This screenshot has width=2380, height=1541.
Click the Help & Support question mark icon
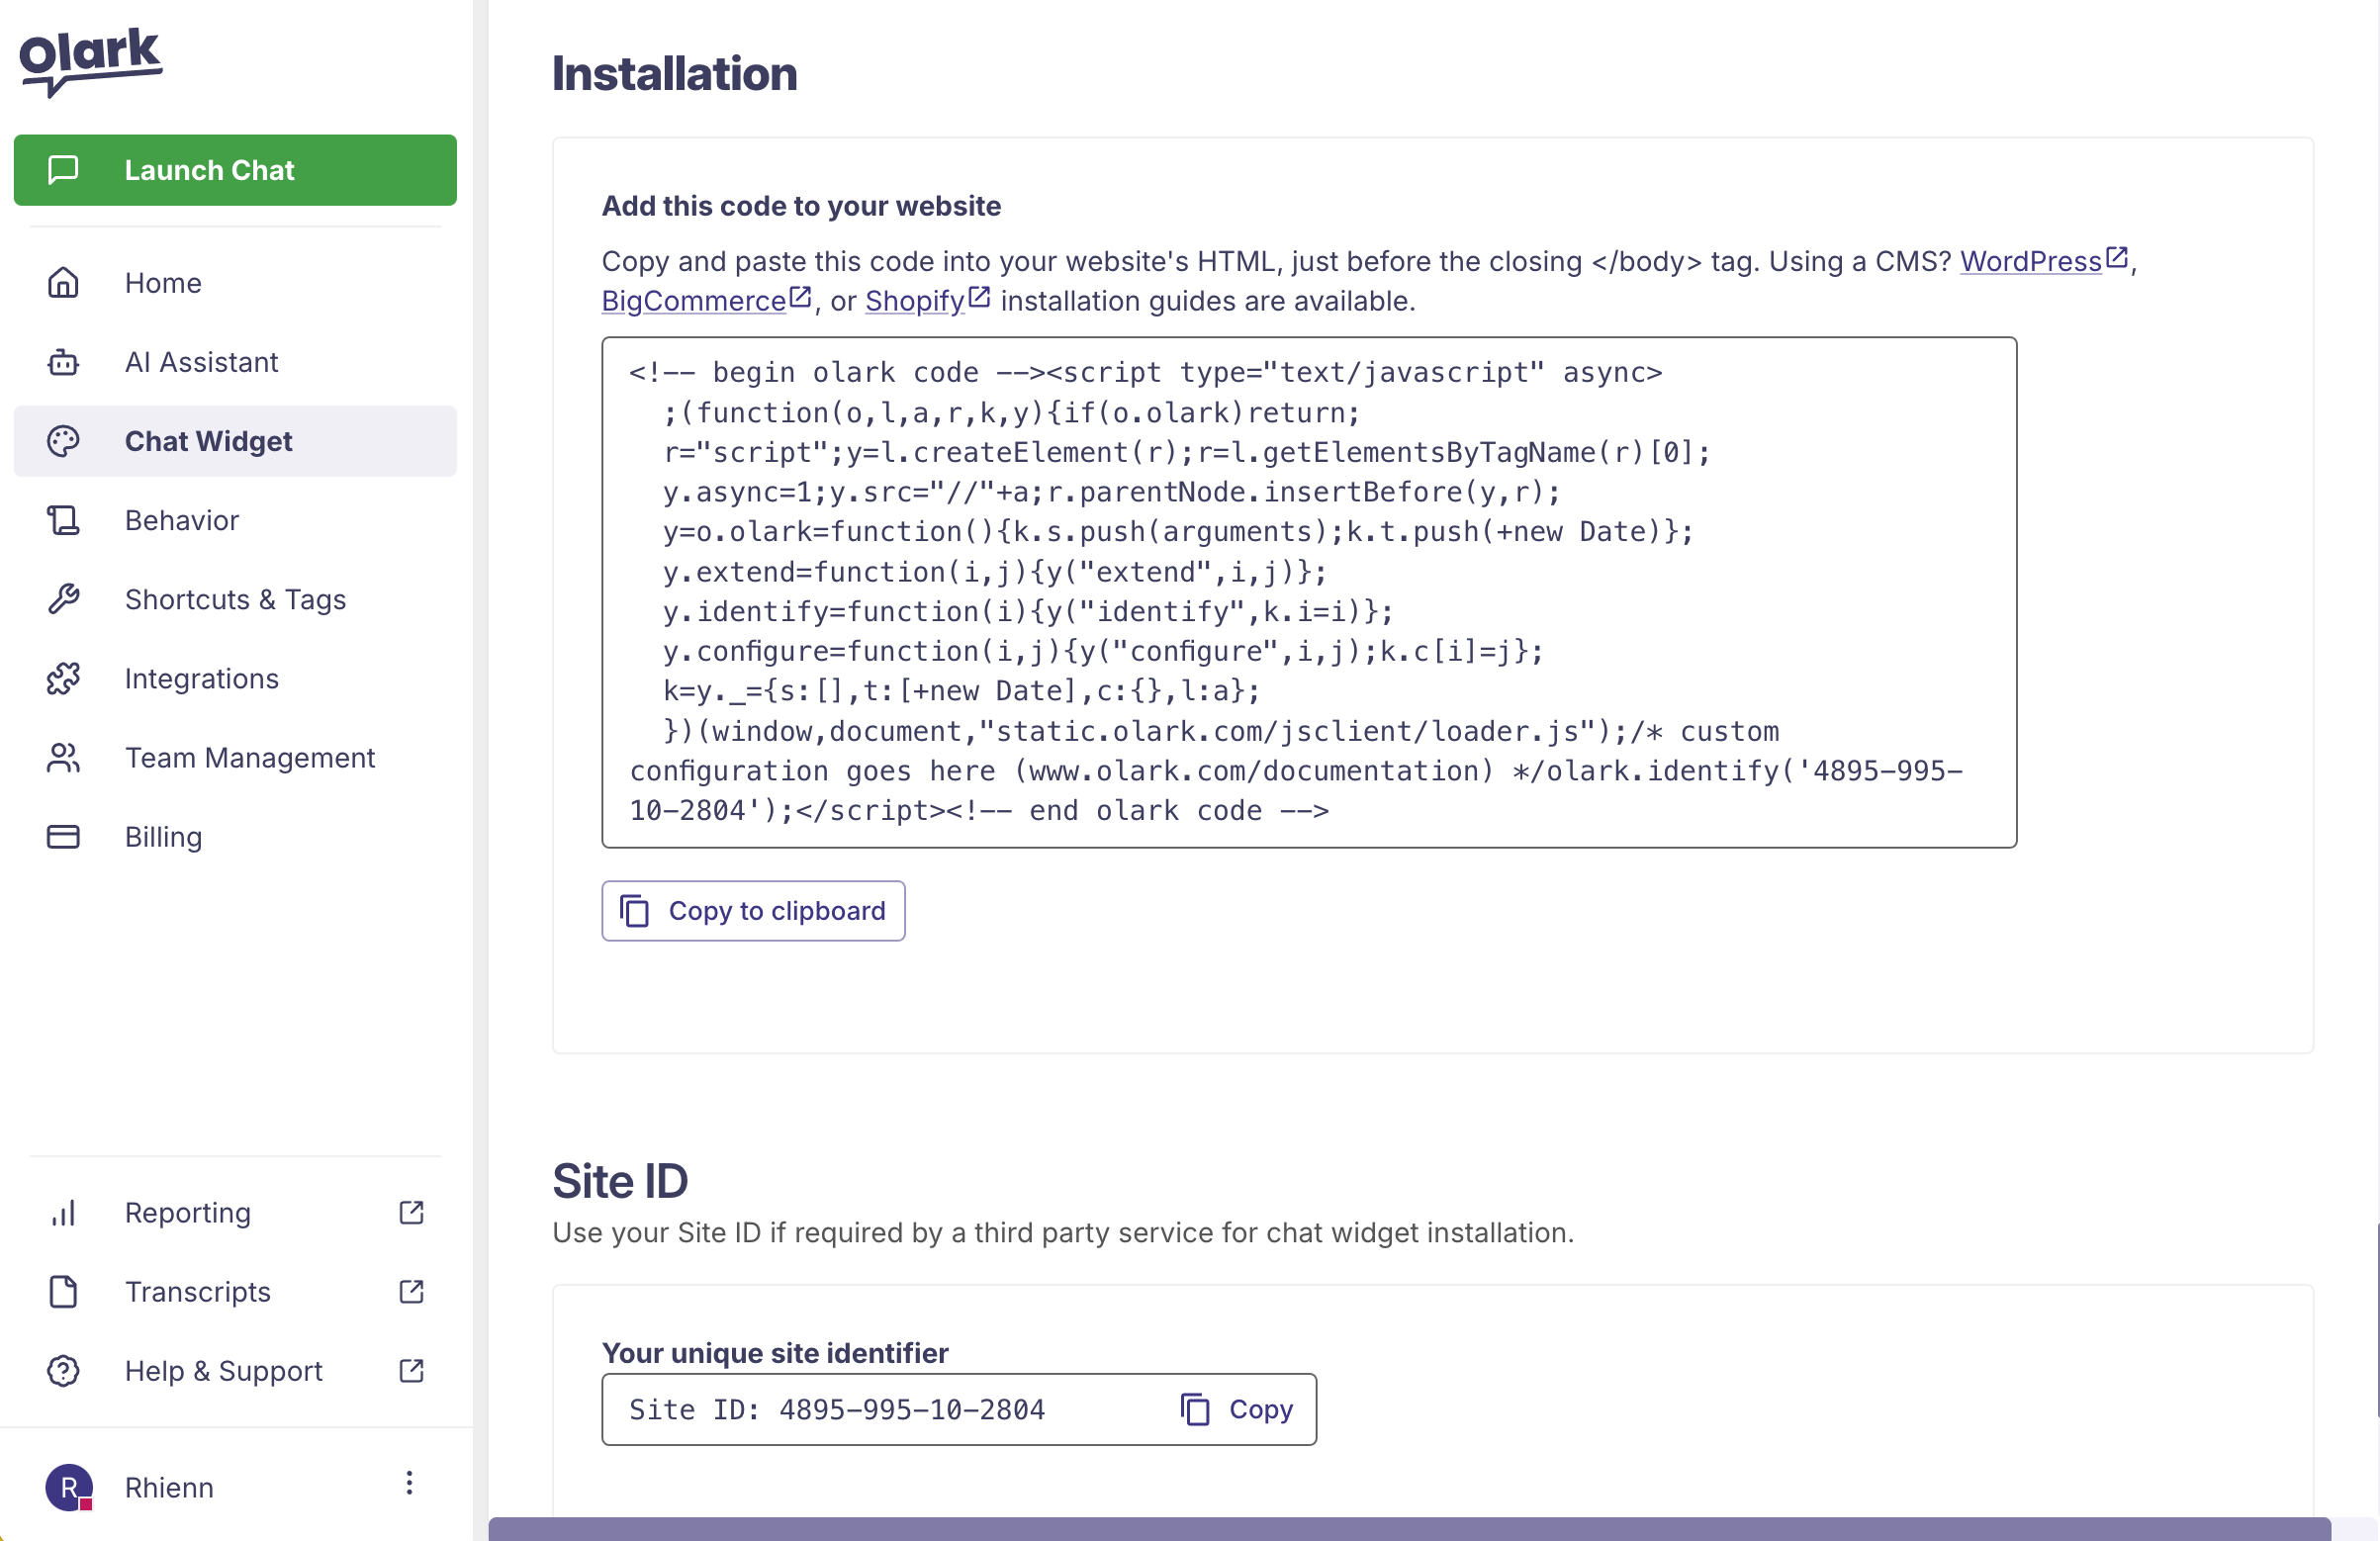62,1370
